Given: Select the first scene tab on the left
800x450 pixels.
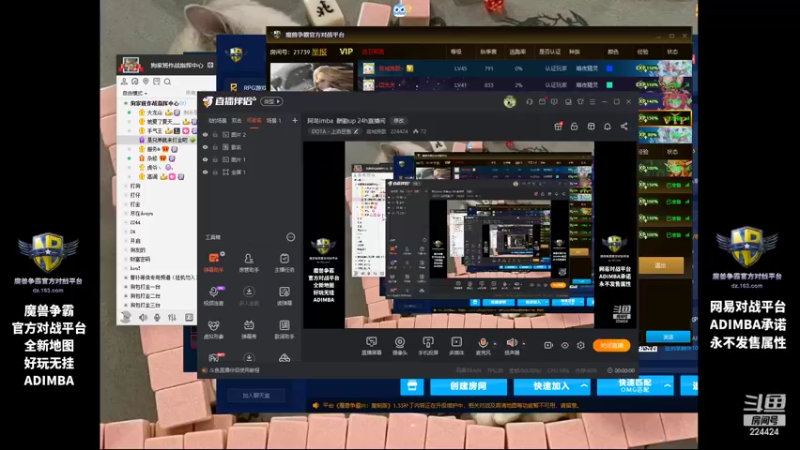Looking at the screenshot, I should [217, 121].
